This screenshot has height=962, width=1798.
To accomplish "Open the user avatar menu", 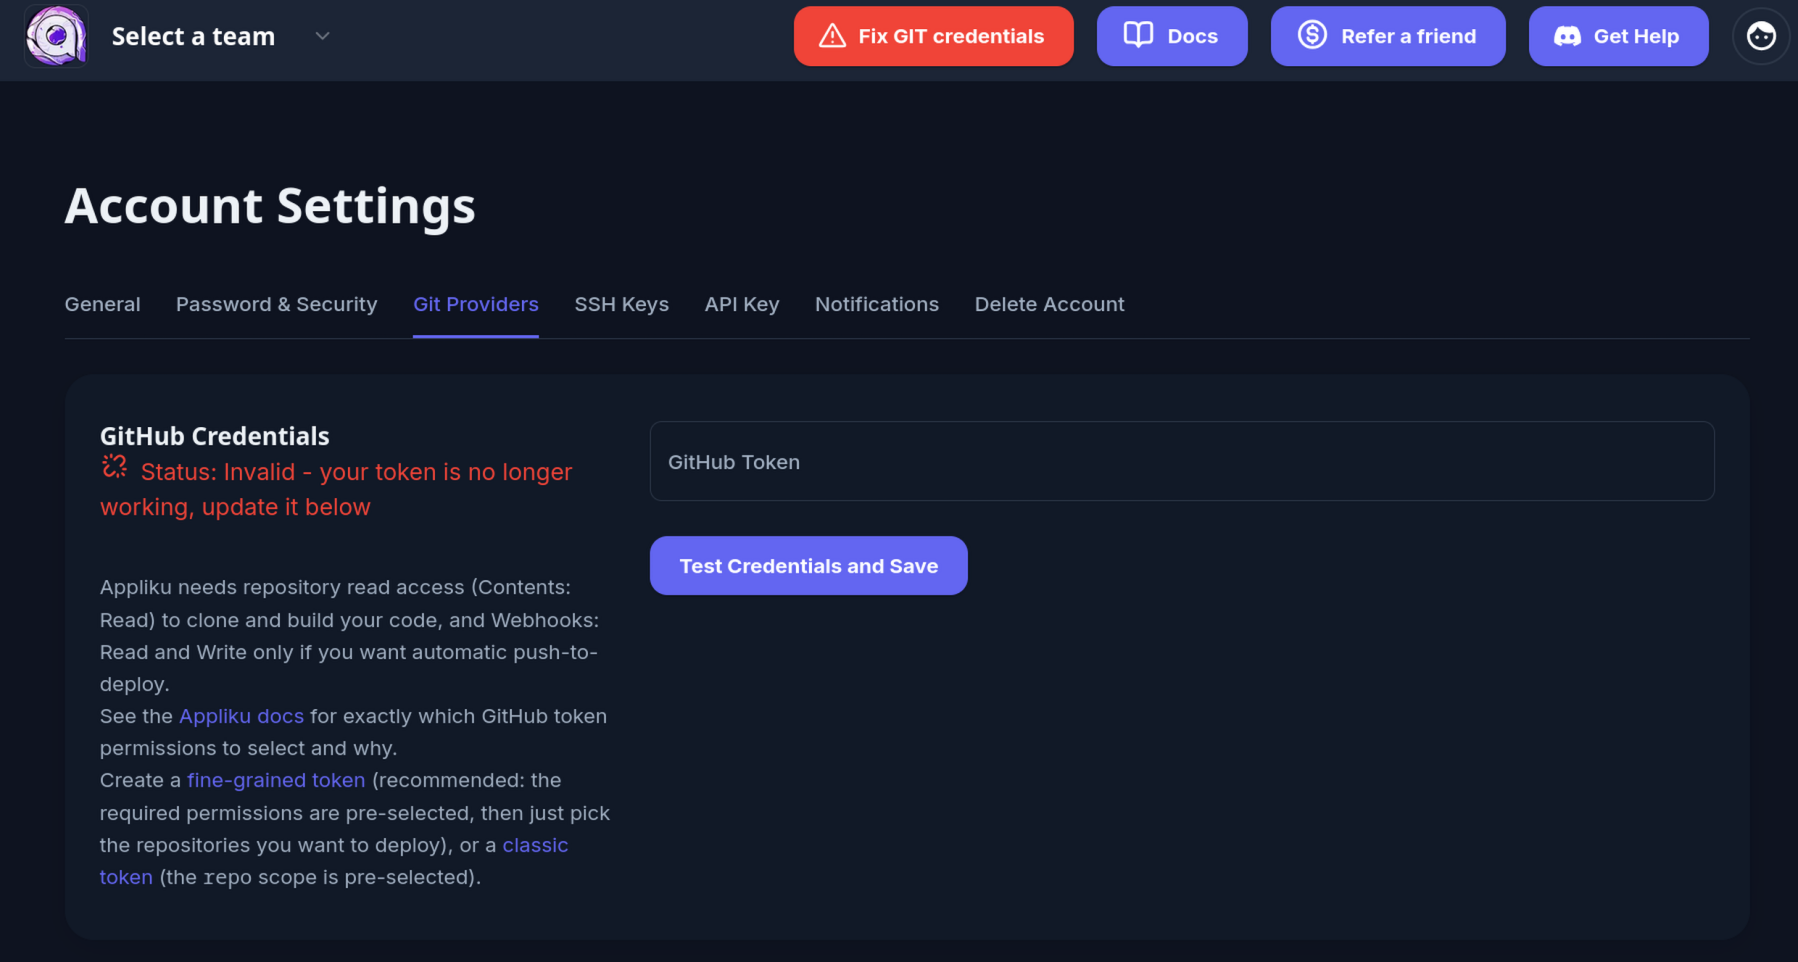I will pos(1761,36).
